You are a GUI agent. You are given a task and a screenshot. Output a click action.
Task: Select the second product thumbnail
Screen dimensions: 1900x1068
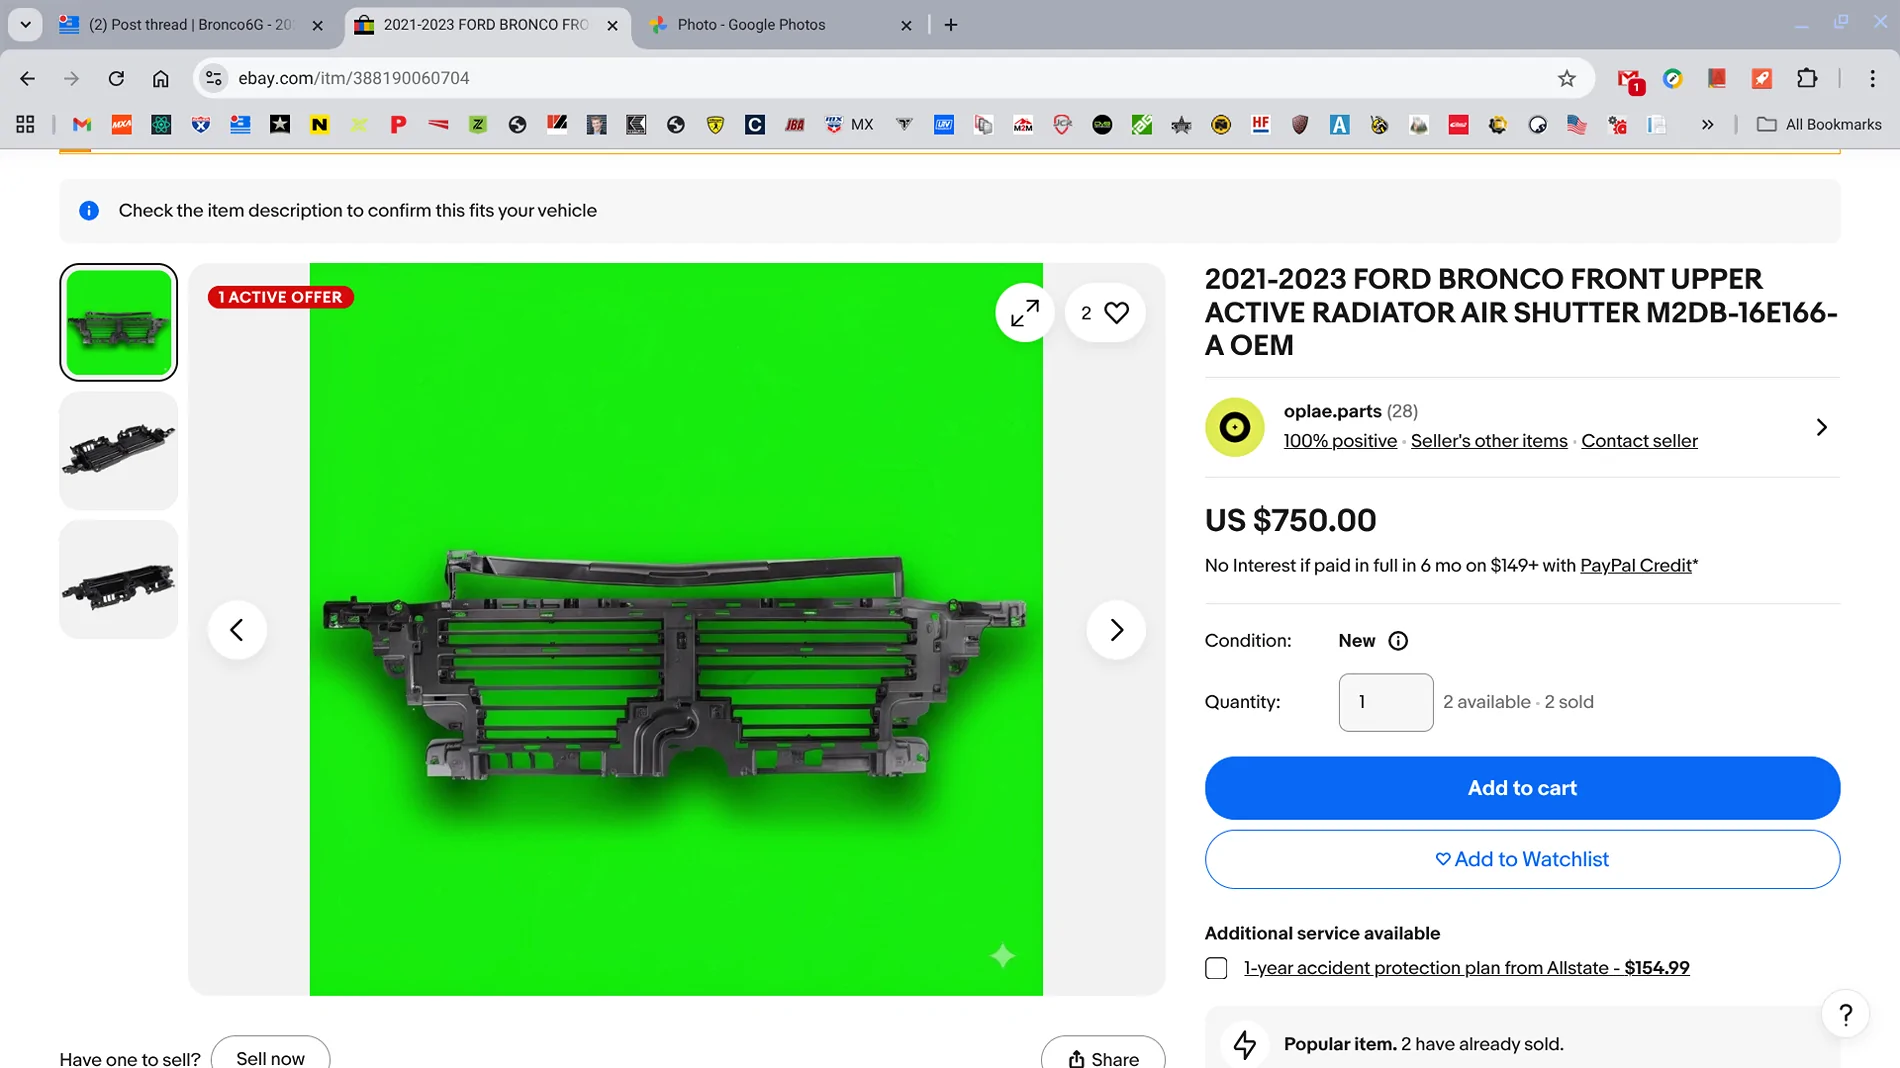click(118, 451)
